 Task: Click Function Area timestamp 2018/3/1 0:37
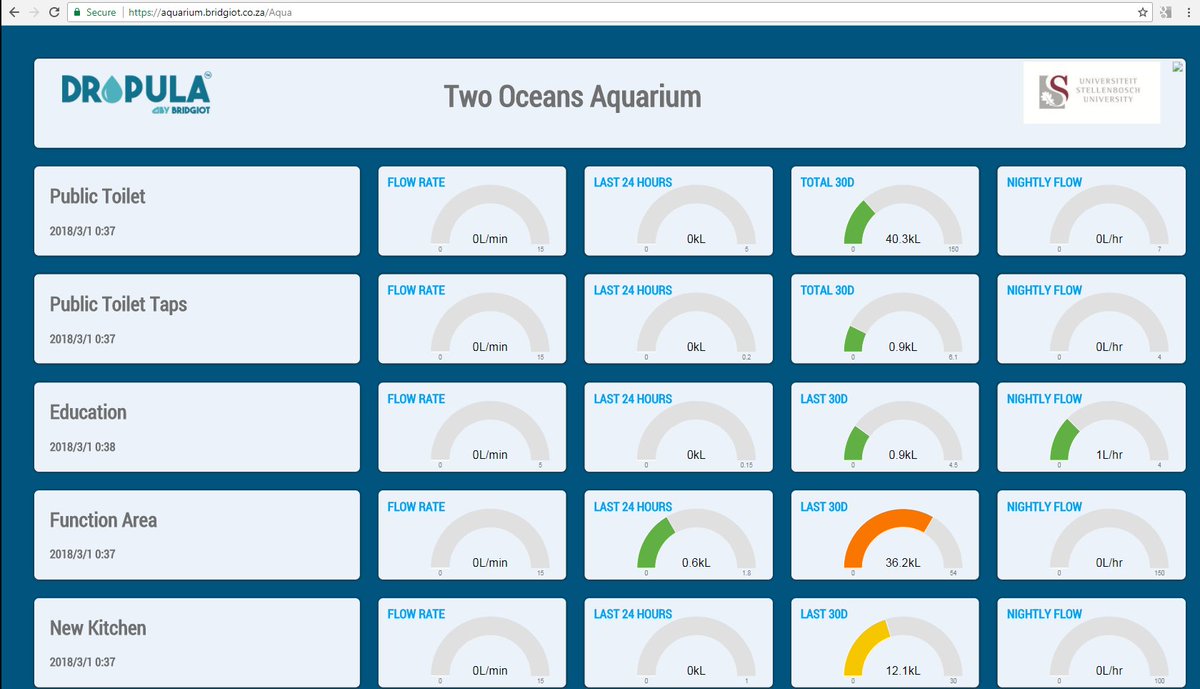pos(82,555)
